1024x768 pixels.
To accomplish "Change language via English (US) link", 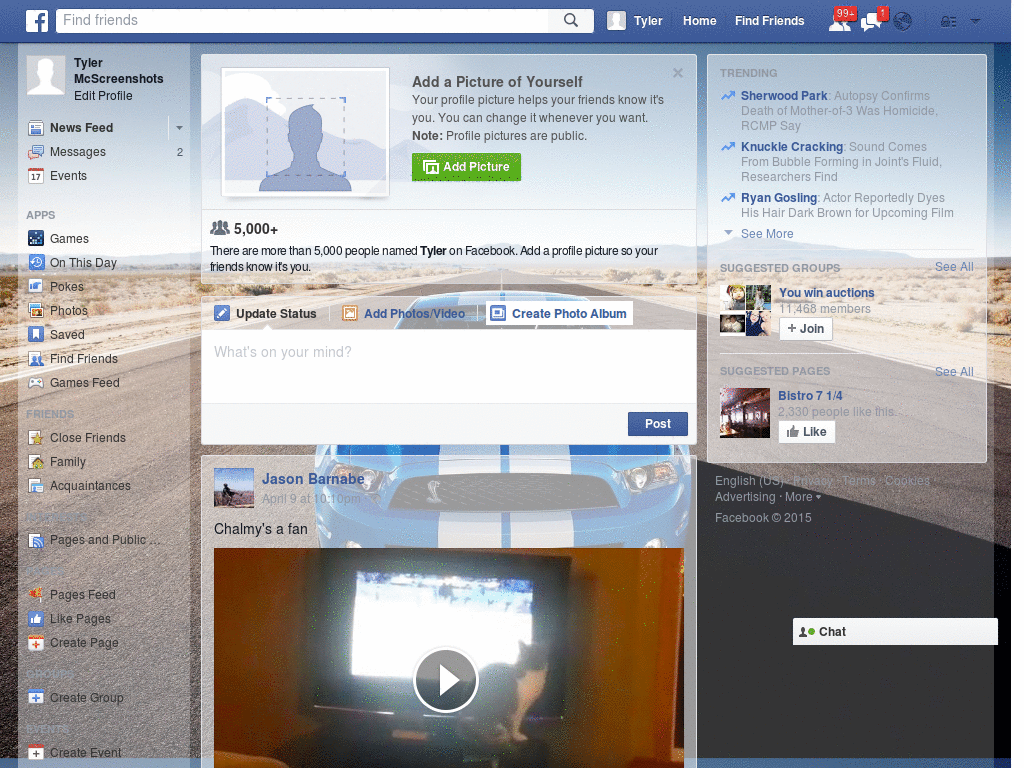I will (x=749, y=481).
